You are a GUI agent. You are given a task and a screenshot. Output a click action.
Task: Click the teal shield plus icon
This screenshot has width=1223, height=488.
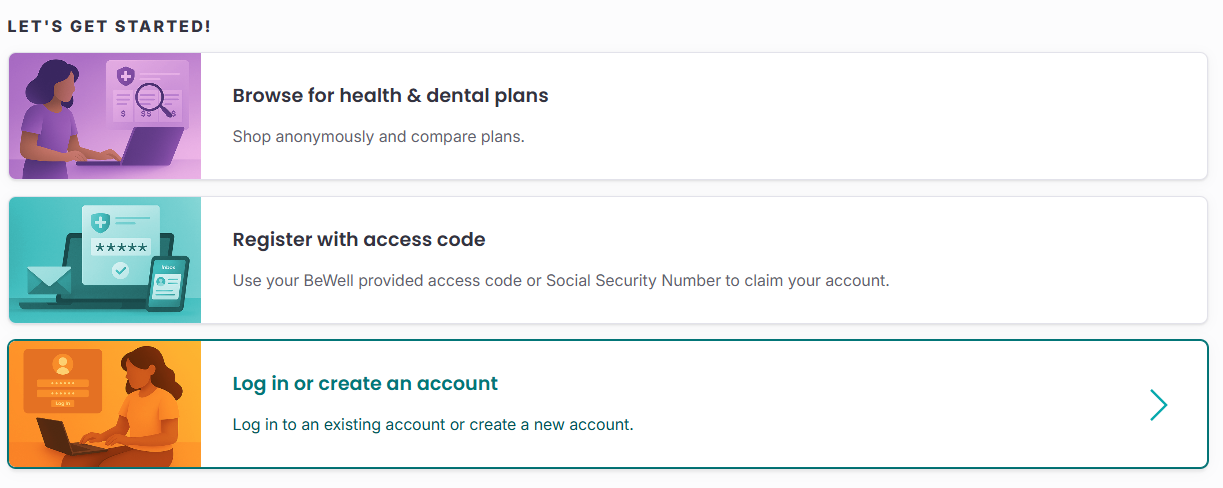100,222
